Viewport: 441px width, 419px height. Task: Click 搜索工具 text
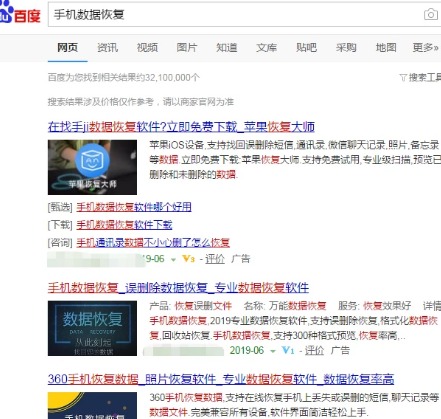[x=425, y=78]
